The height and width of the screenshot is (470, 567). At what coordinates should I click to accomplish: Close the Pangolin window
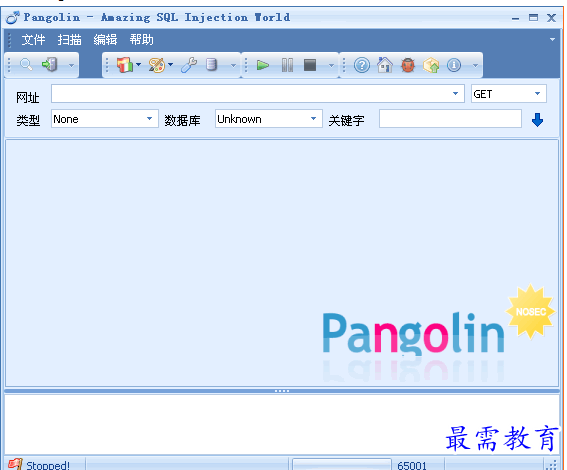(x=551, y=17)
